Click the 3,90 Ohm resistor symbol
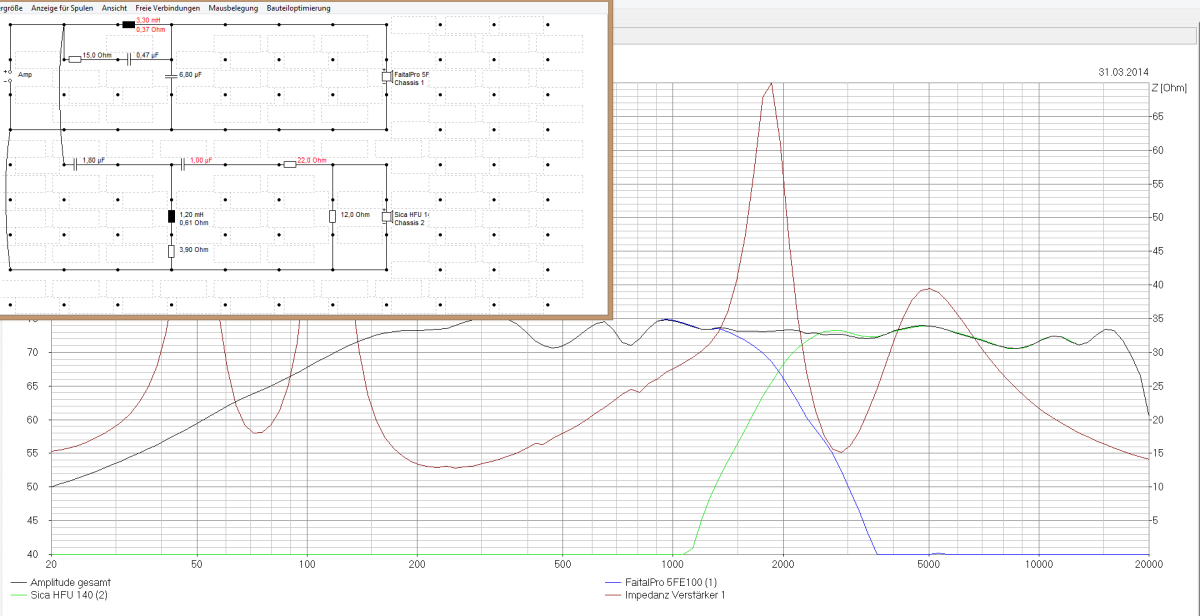Viewport: 1200px width, 616px height. tap(171, 250)
